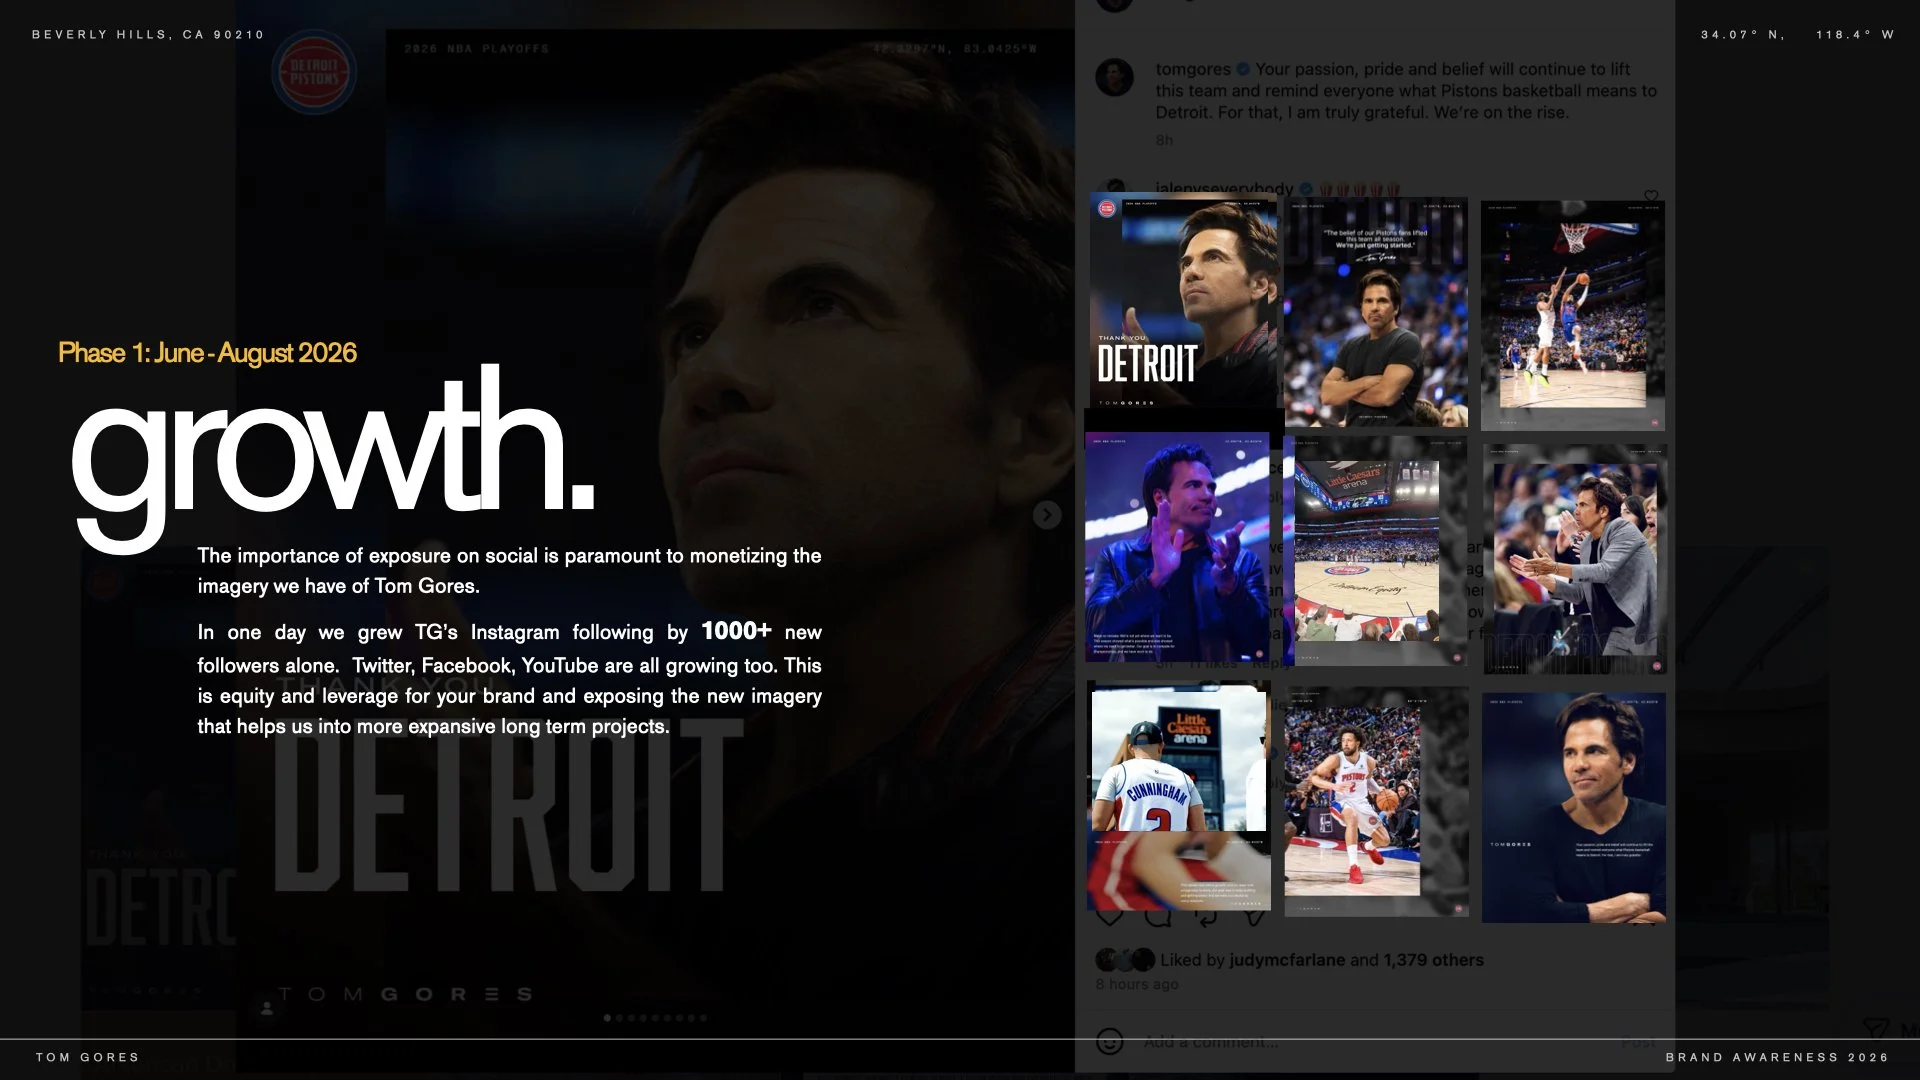Screen dimensions: 1920x1080
Task: Click the liker avatars next to Liked by
Action: pyautogui.click(x=1125, y=960)
